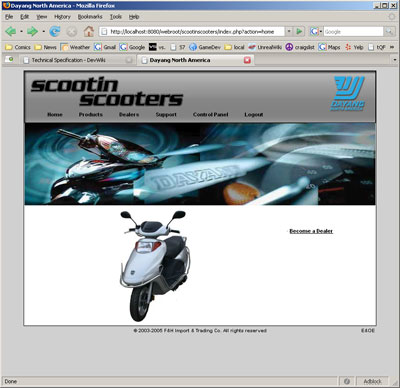The image size is (400, 388).
Task: Open the craigslist peace-sign bookmark
Action: (300, 47)
